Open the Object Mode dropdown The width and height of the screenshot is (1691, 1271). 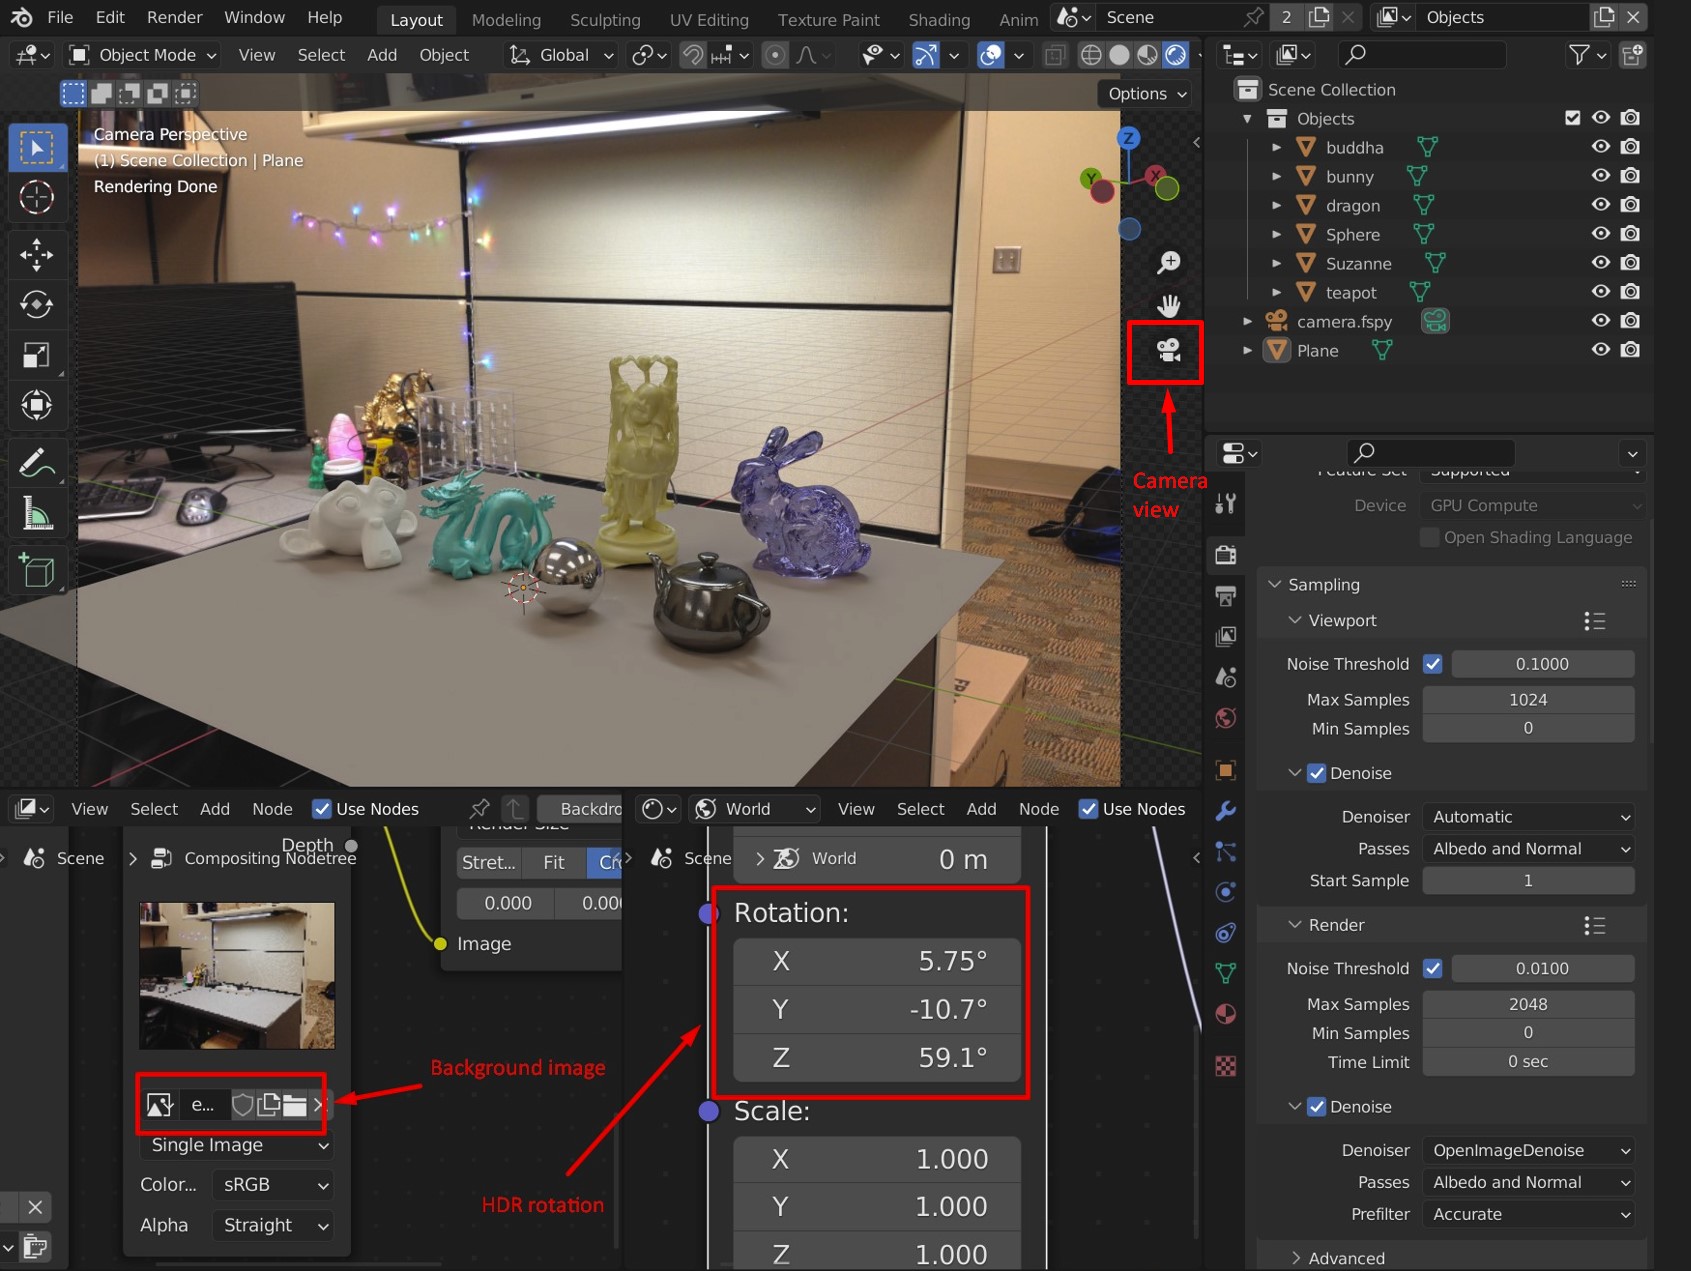click(143, 55)
